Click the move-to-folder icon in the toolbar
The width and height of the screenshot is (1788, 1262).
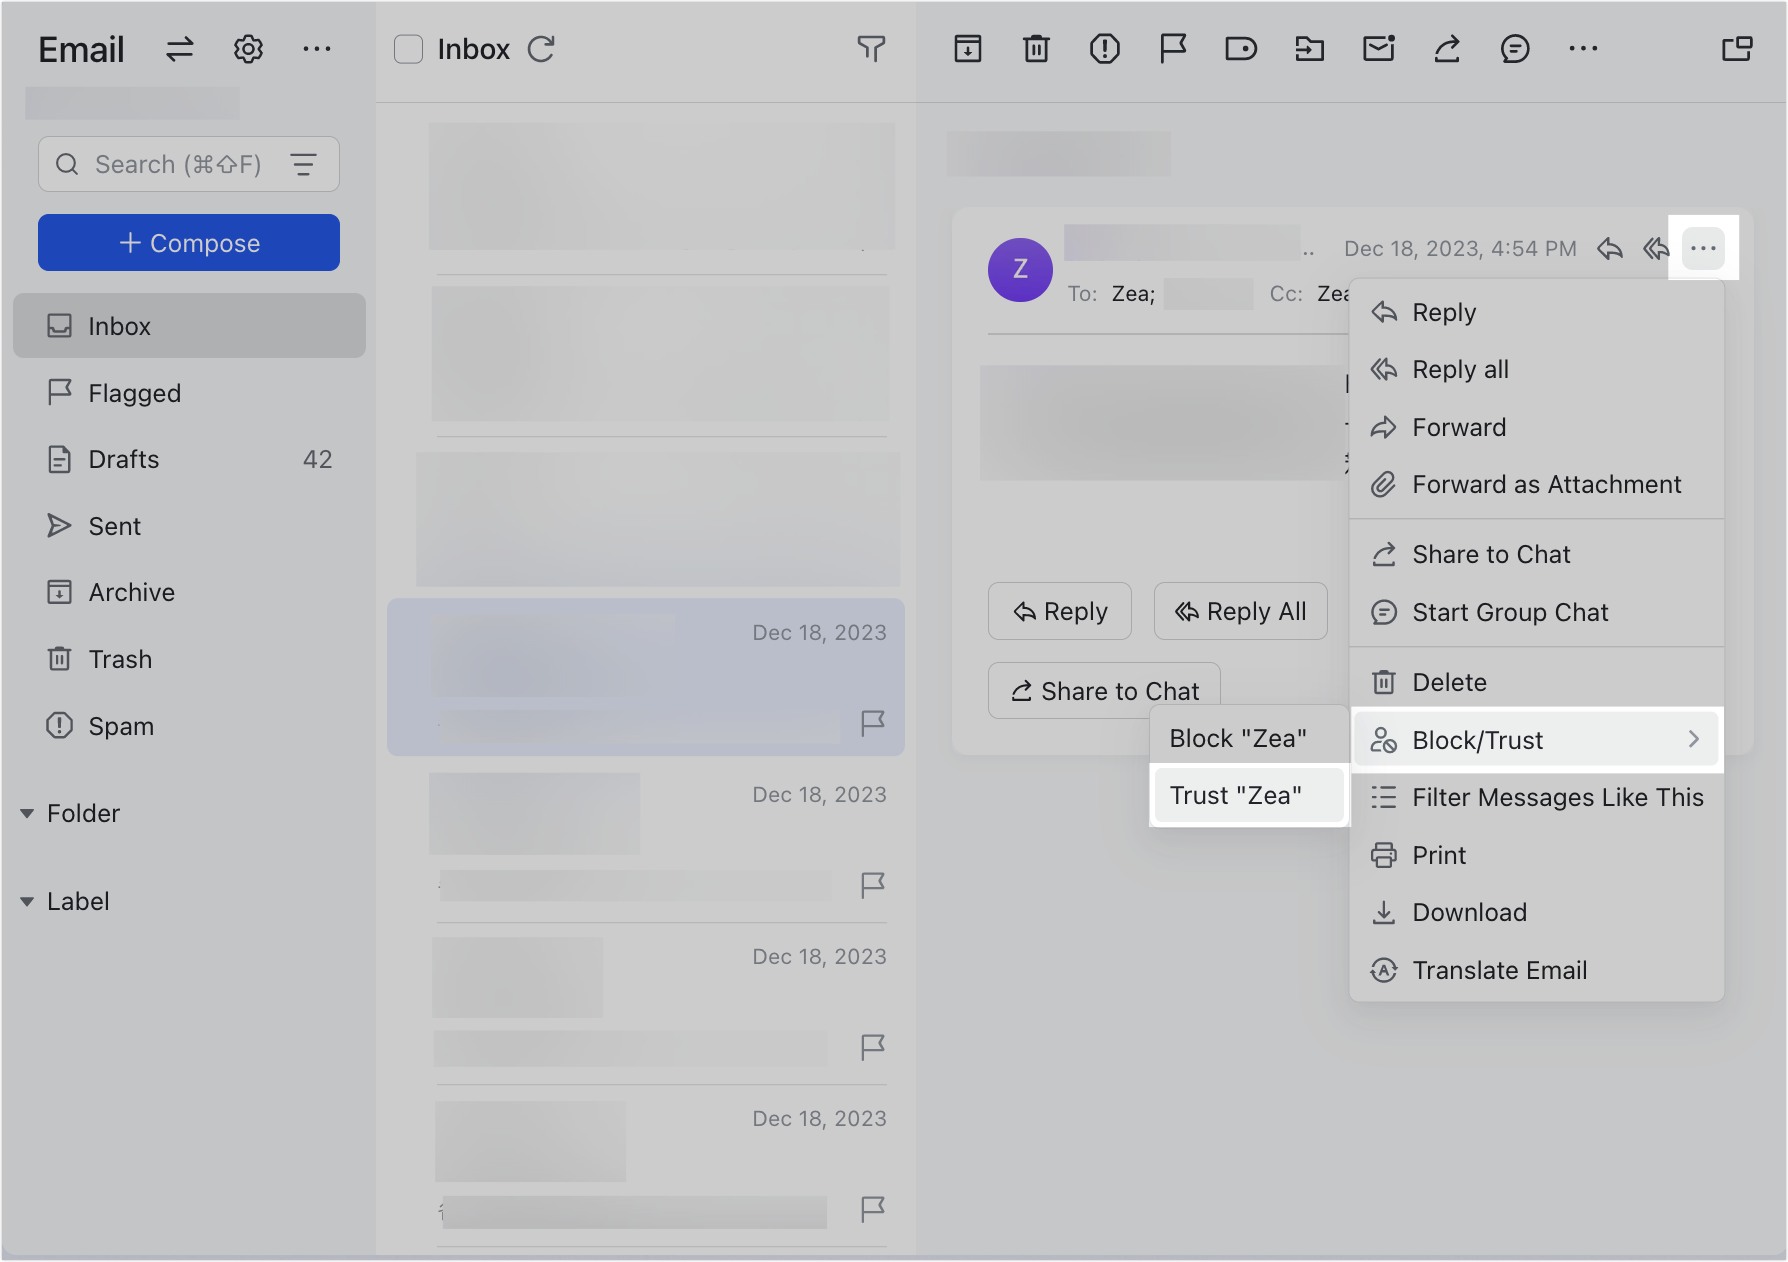click(1309, 49)
